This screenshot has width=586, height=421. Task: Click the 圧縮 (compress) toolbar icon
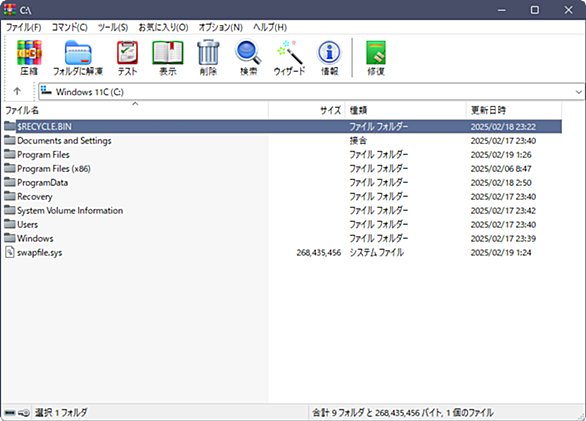[x=29, y=53]
